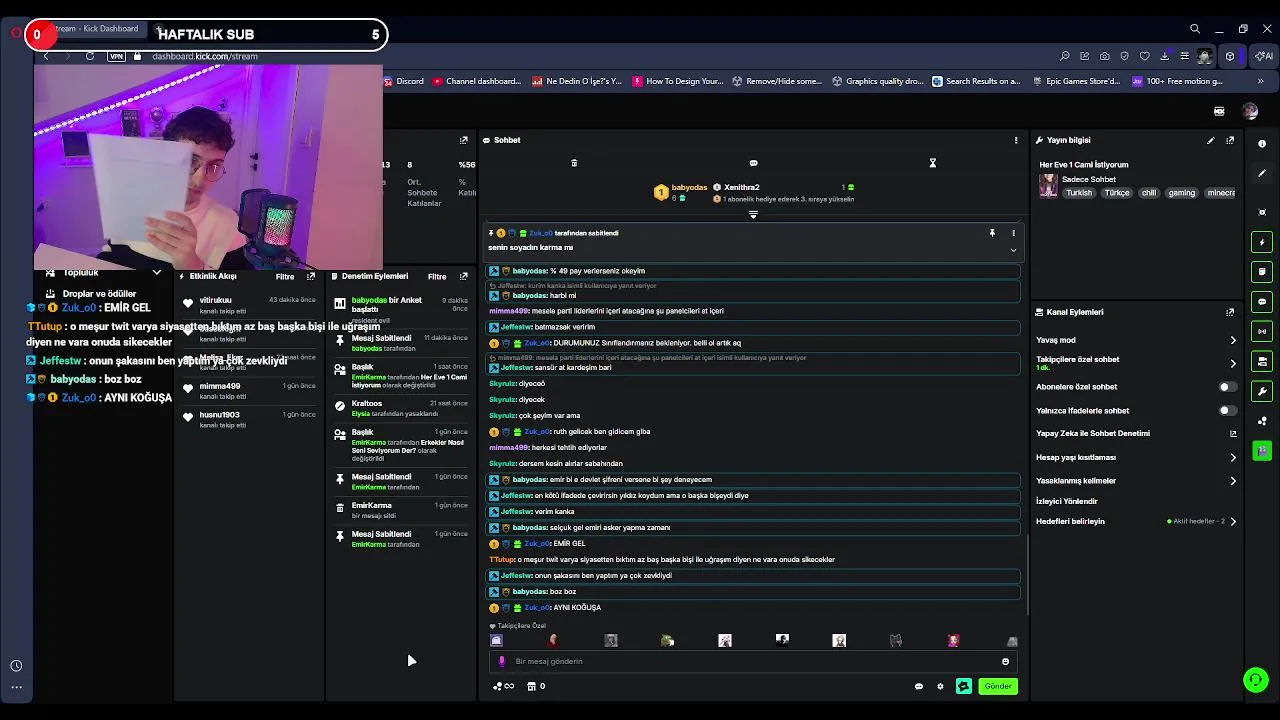Unpin the pinned message via pin icon
1280x720 pixels.
992,233
